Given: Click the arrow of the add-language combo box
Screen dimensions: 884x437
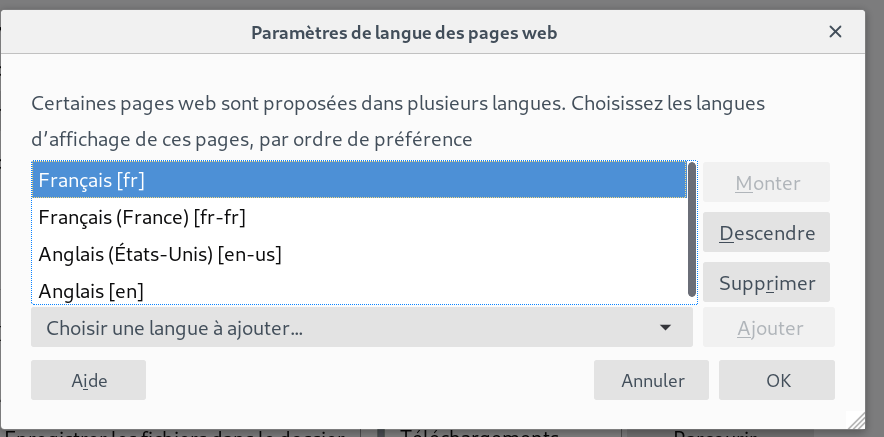Looking at the screenshot, I should pos(665,327).
